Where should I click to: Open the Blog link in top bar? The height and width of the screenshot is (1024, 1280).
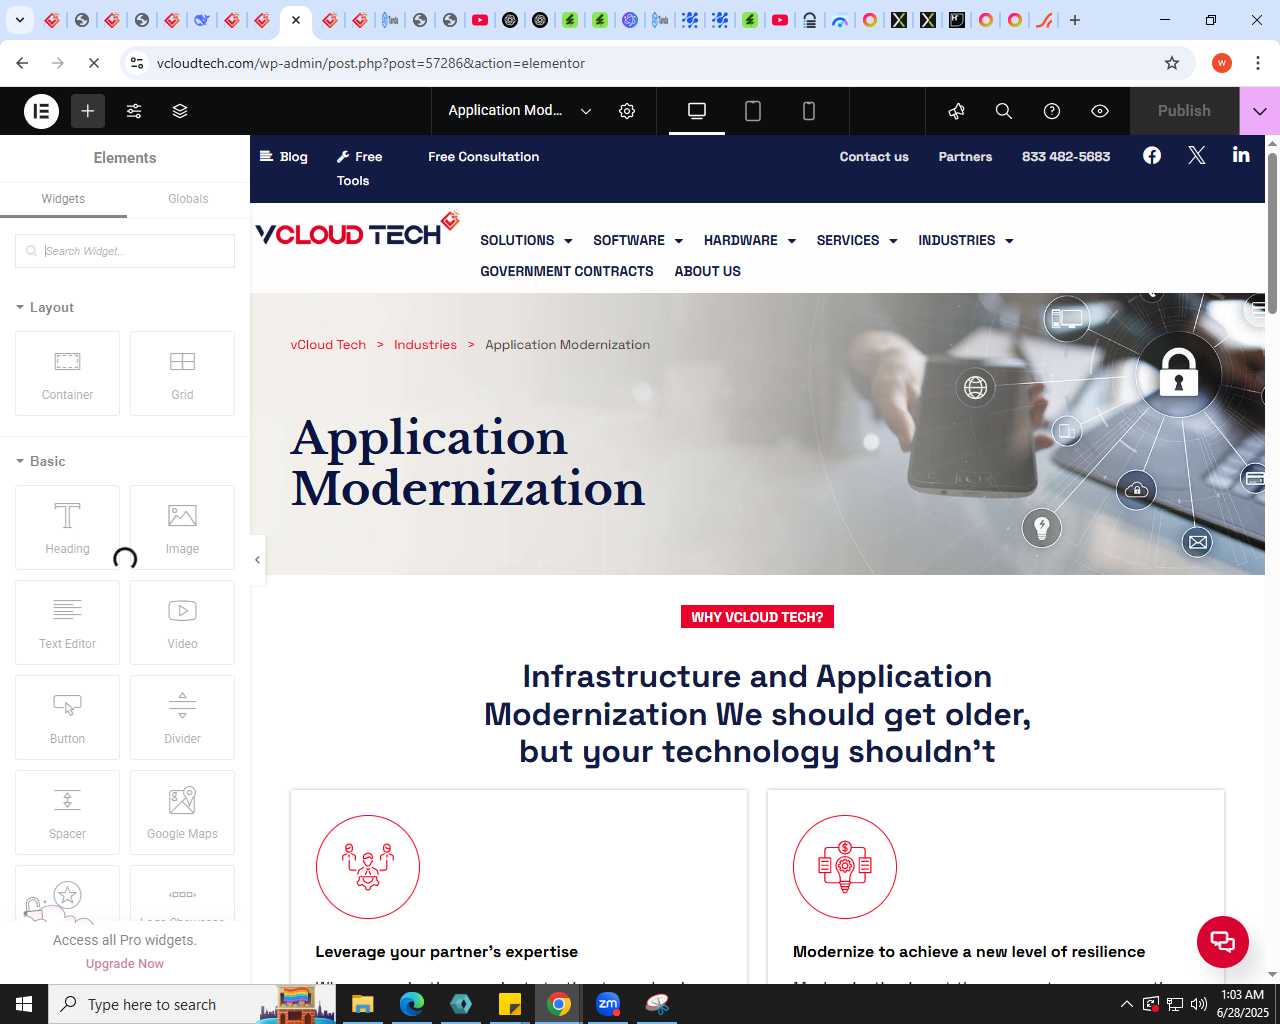[284, 157]
